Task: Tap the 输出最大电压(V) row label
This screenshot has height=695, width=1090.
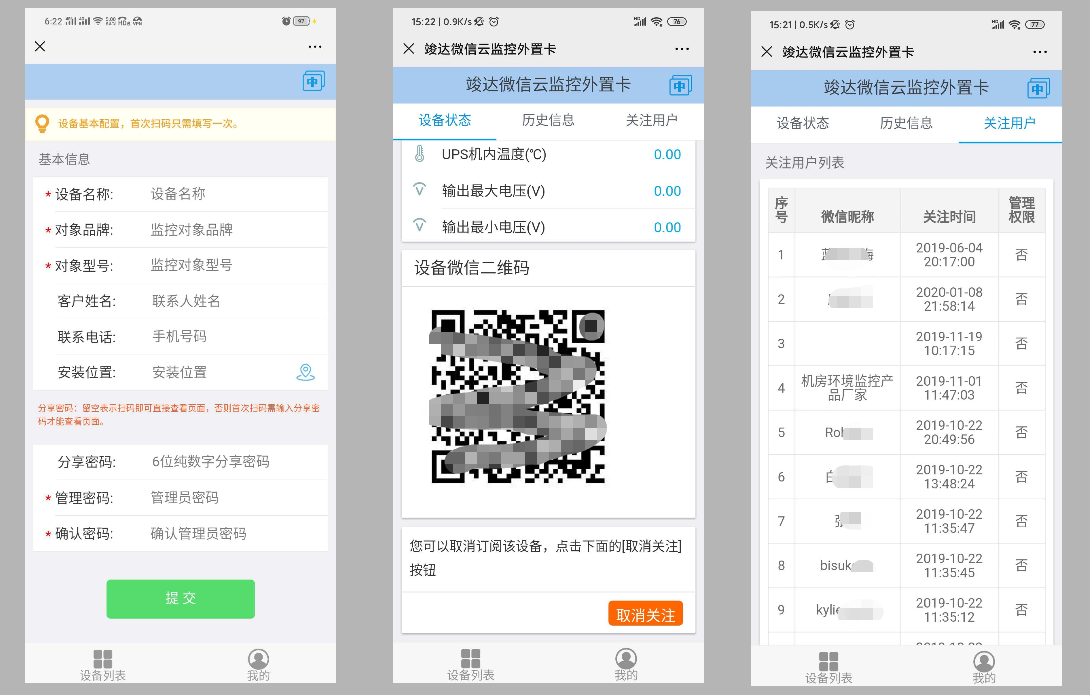Action: (494, 191)
